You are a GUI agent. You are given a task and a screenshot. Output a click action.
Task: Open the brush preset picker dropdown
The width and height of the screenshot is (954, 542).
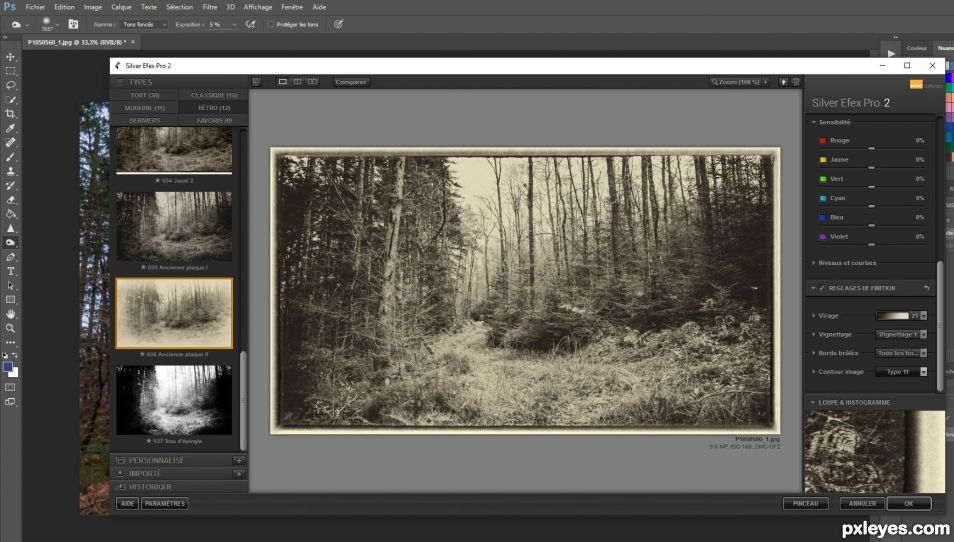(57, 25)
